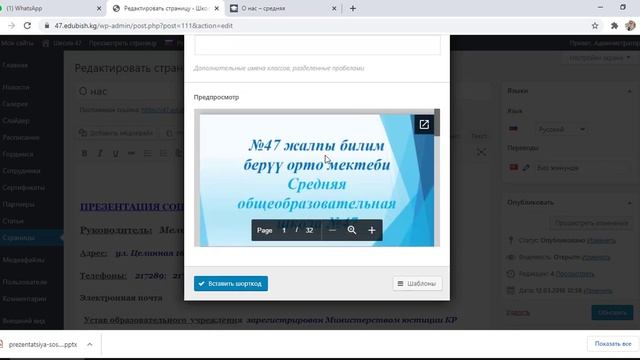Expand download options chevron for pptx
The width and height of the screenshot is (640, 360).
click(x=89, y=344)
